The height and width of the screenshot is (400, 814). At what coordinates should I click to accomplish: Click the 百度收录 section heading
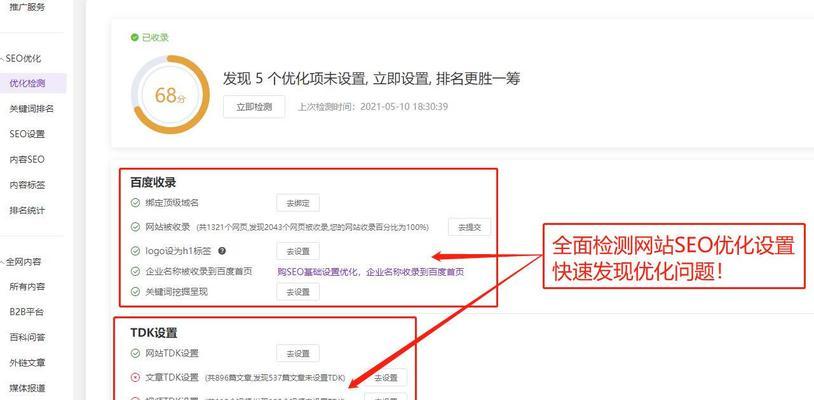point(153,182)
